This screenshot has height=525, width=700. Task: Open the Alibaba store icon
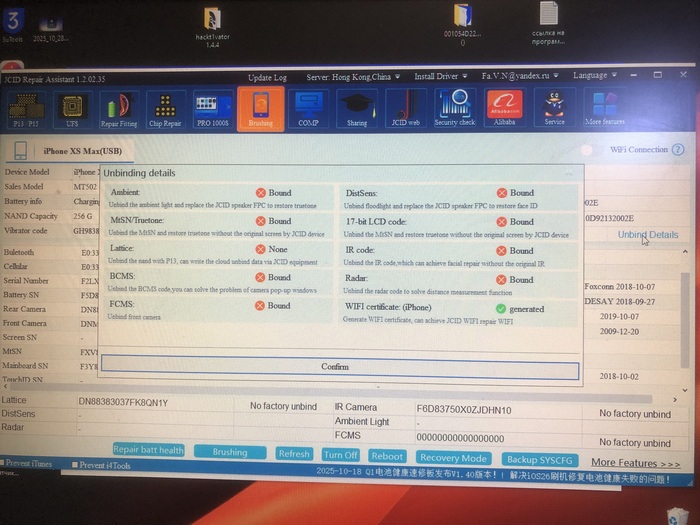coord(504,109)
